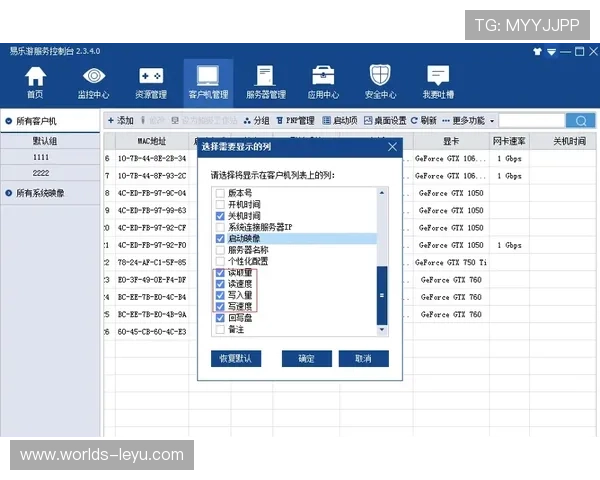600x480 pixels.
Task: Click 分组 group toolbar item
Action: pyautogui.click(x=256, y=121)
